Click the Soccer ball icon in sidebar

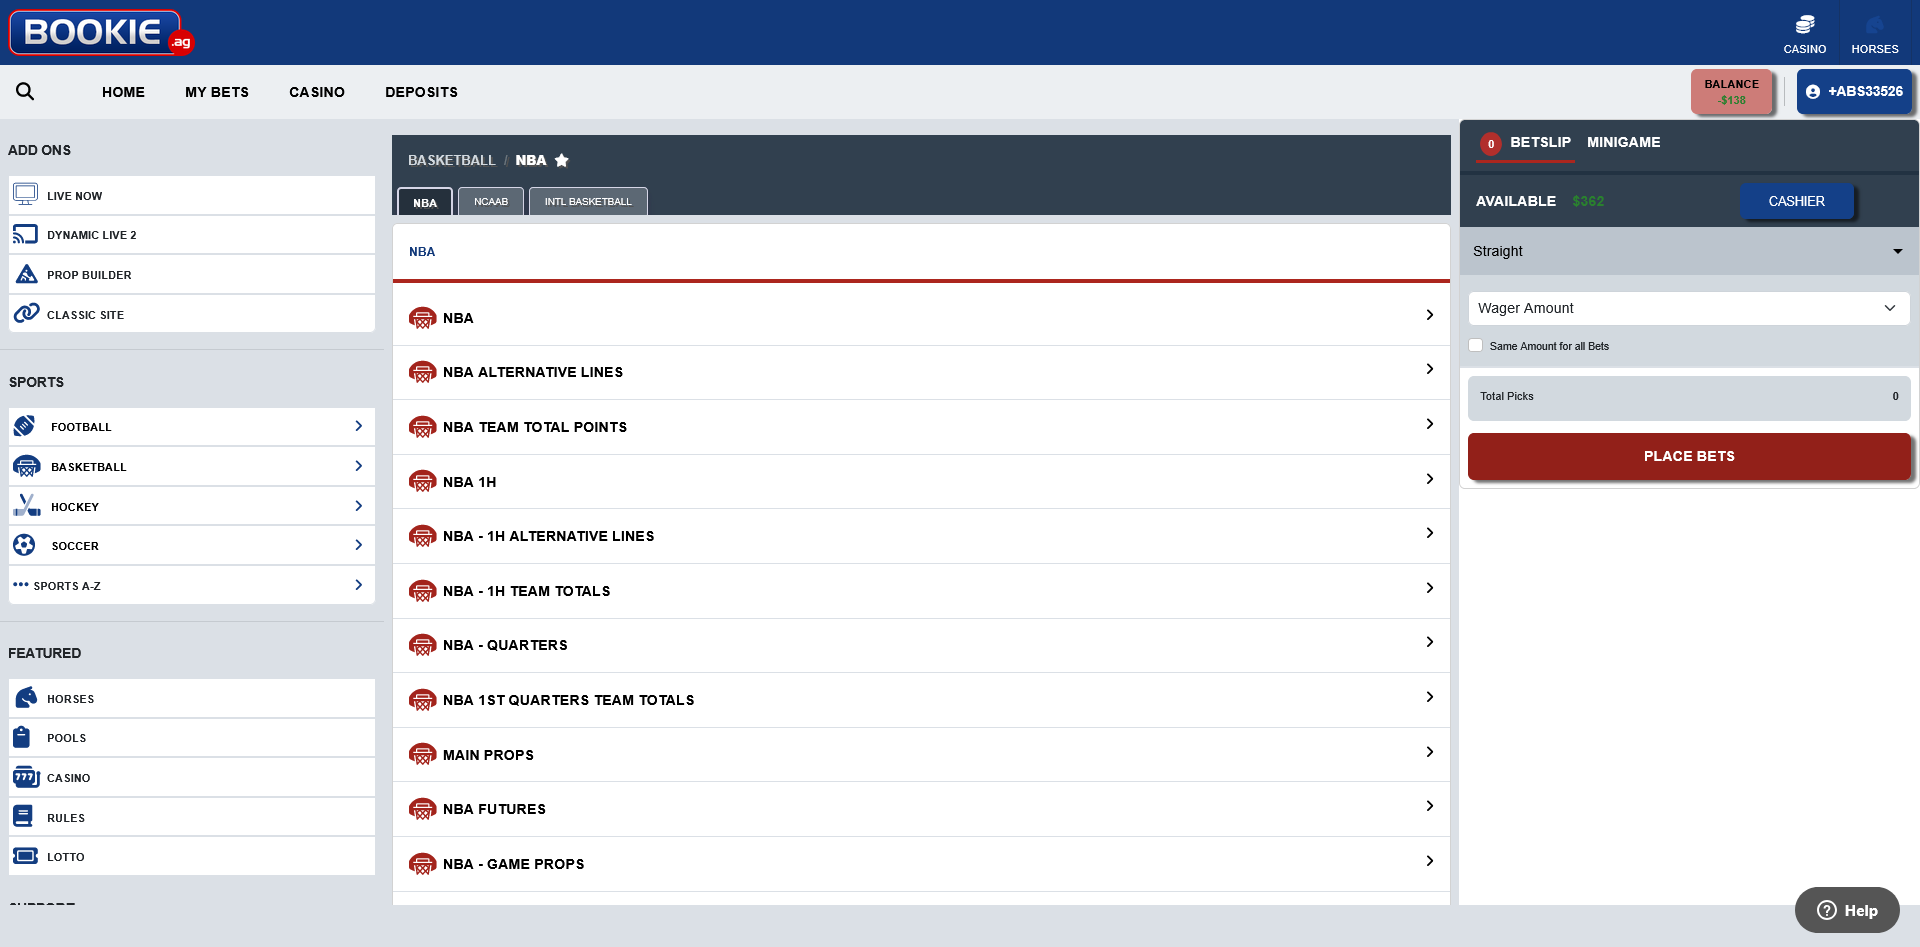click(x=24, y=544)
